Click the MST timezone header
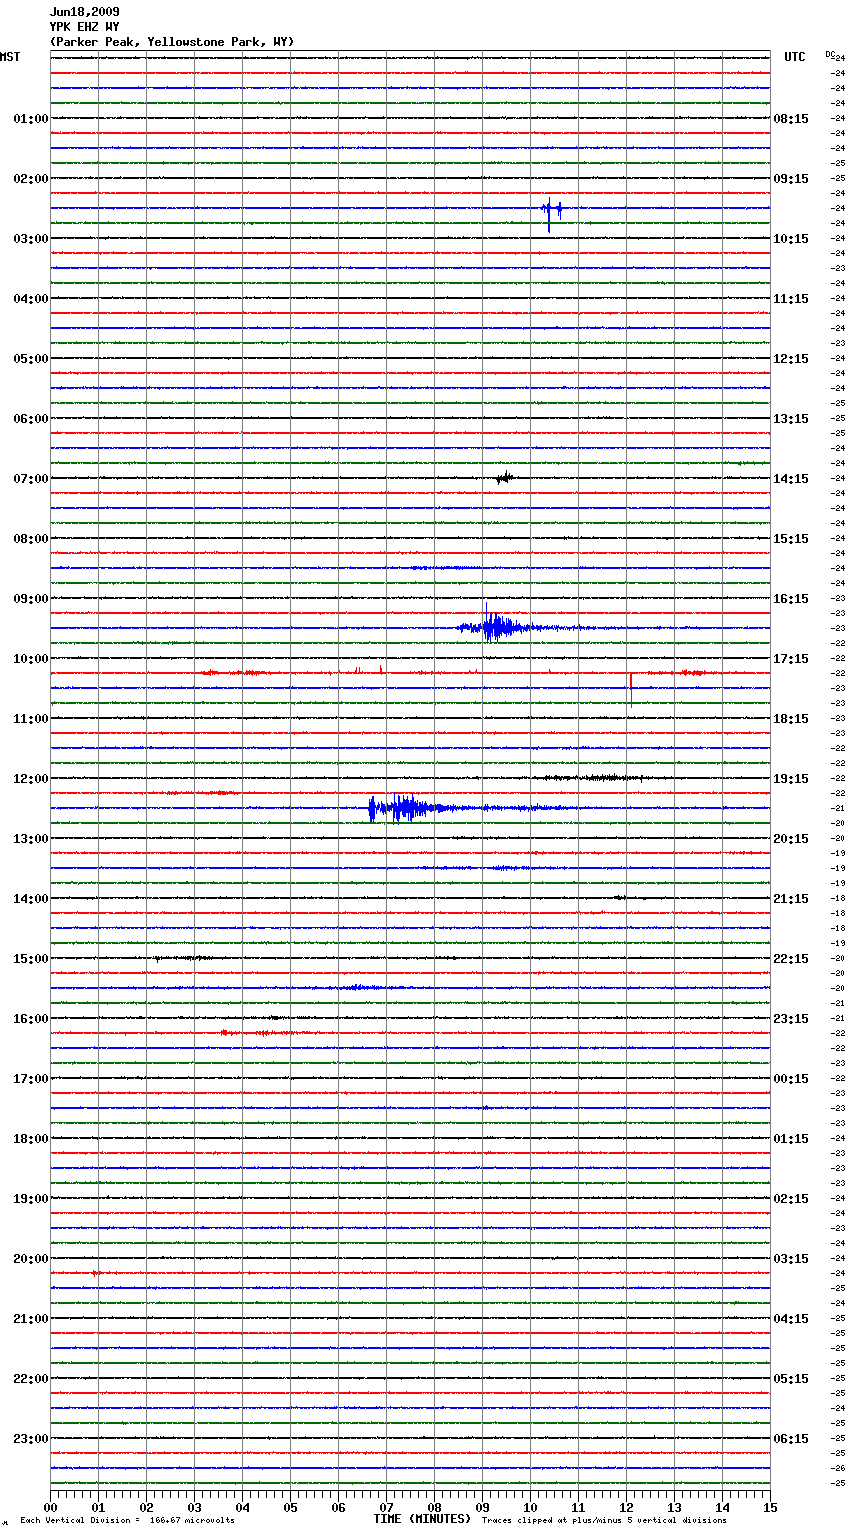This screenshot has height=1534, width=850. coord(10,57)
